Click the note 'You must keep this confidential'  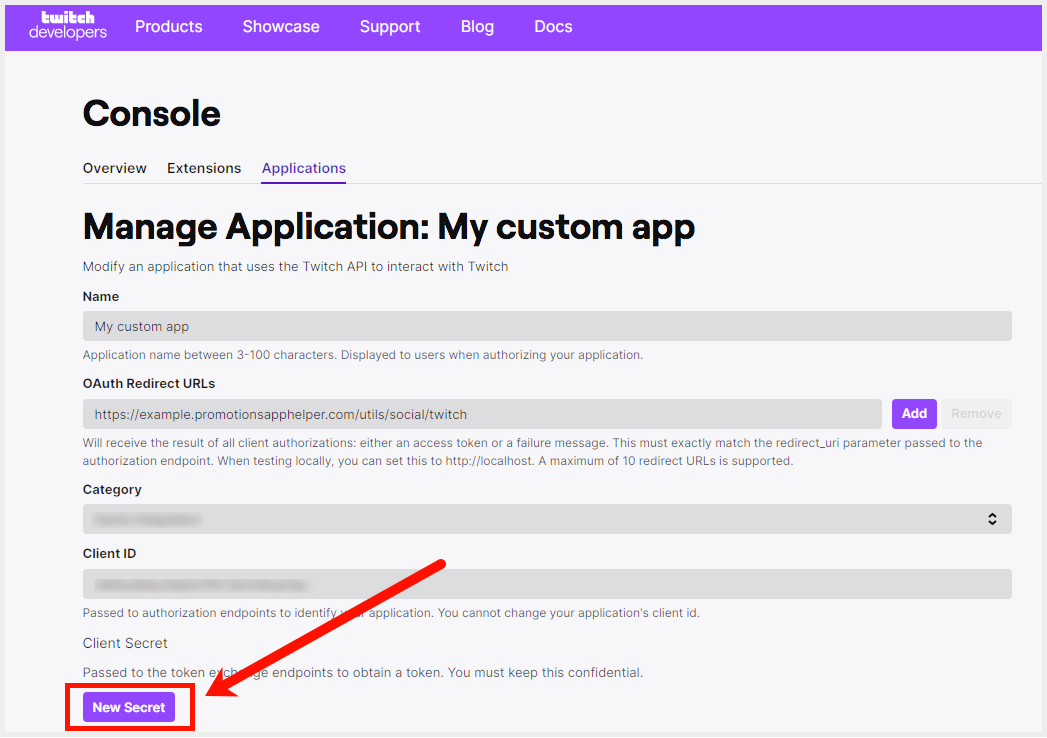point(546,673)
